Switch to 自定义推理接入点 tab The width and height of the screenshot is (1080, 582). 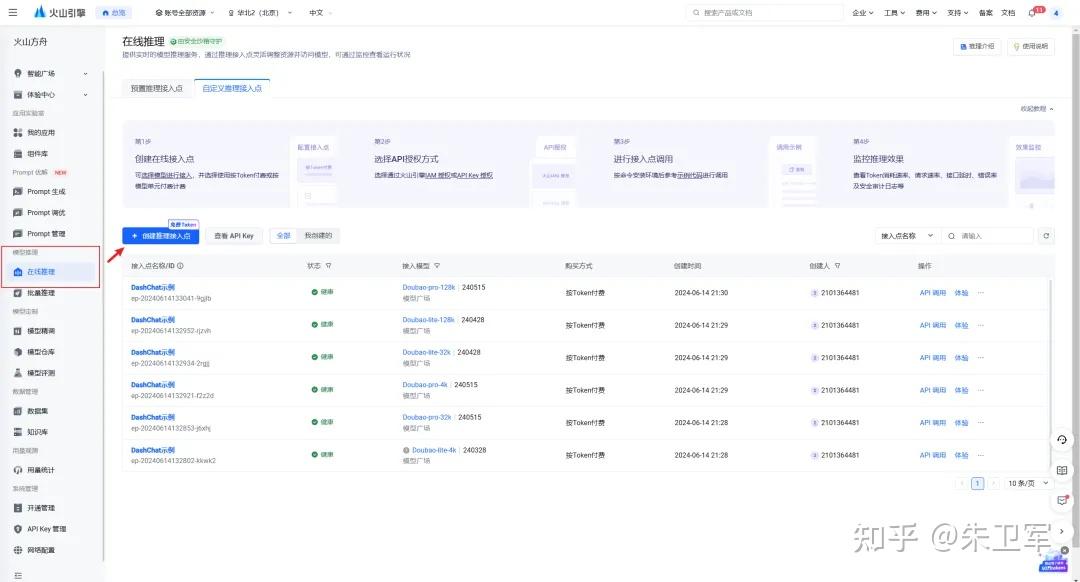click(x=232, y=88)
